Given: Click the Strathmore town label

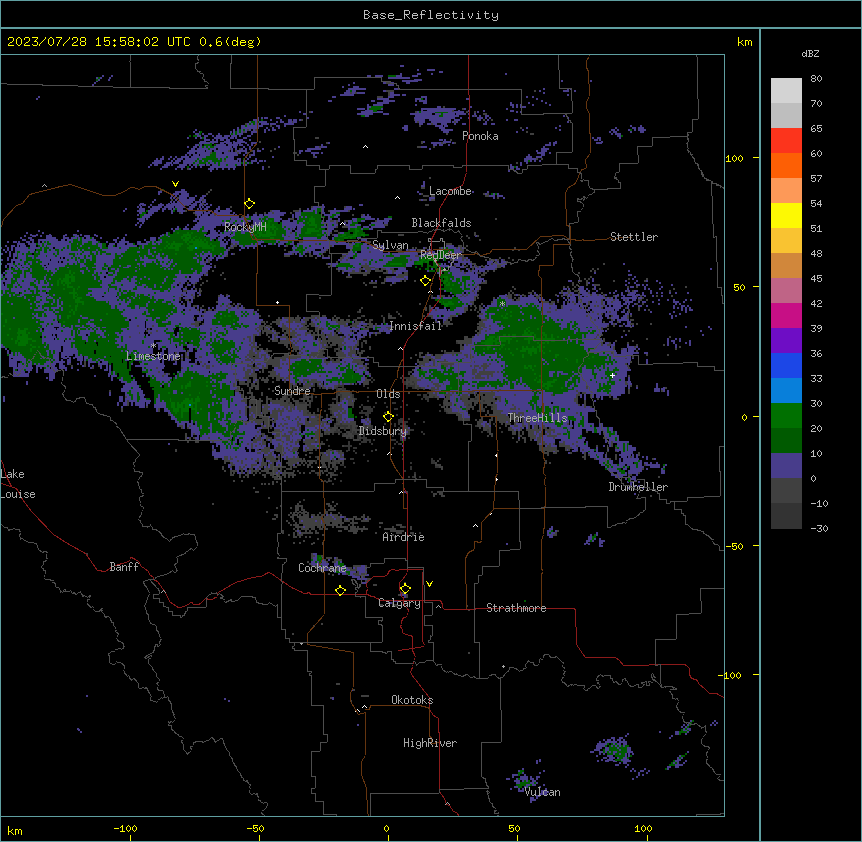Looking at the screenshot, I should tap(516, 608).
